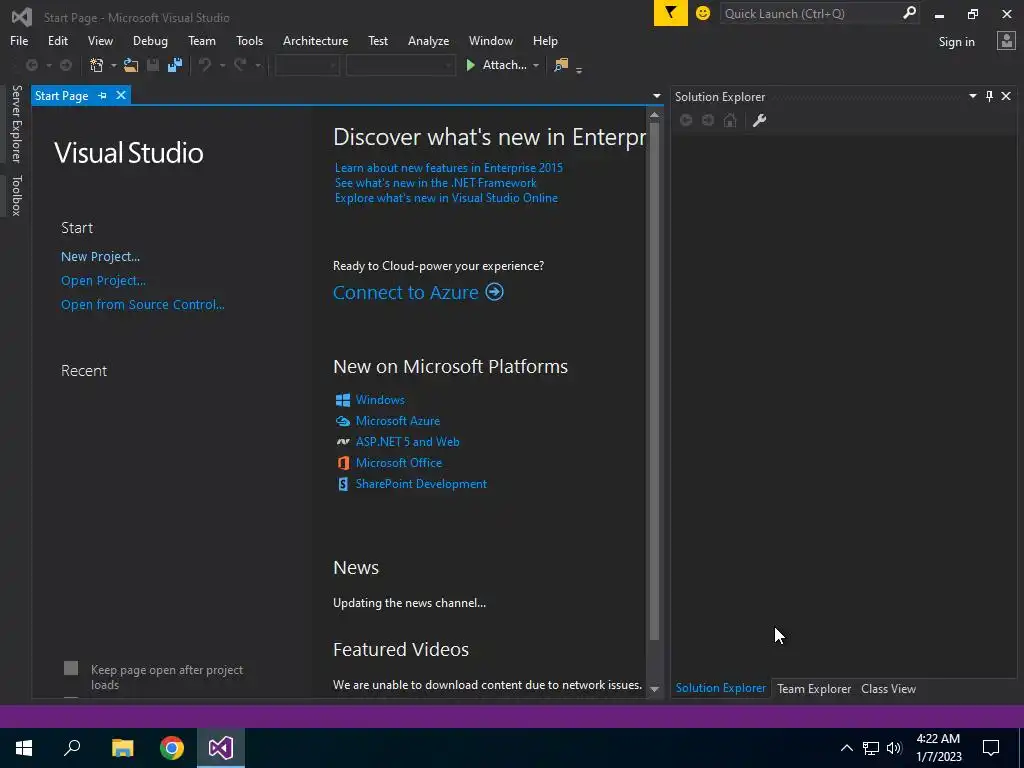1024x768 pixels.
Task: Close the Solution Explorer panel
Action: tap(1006, 96)
